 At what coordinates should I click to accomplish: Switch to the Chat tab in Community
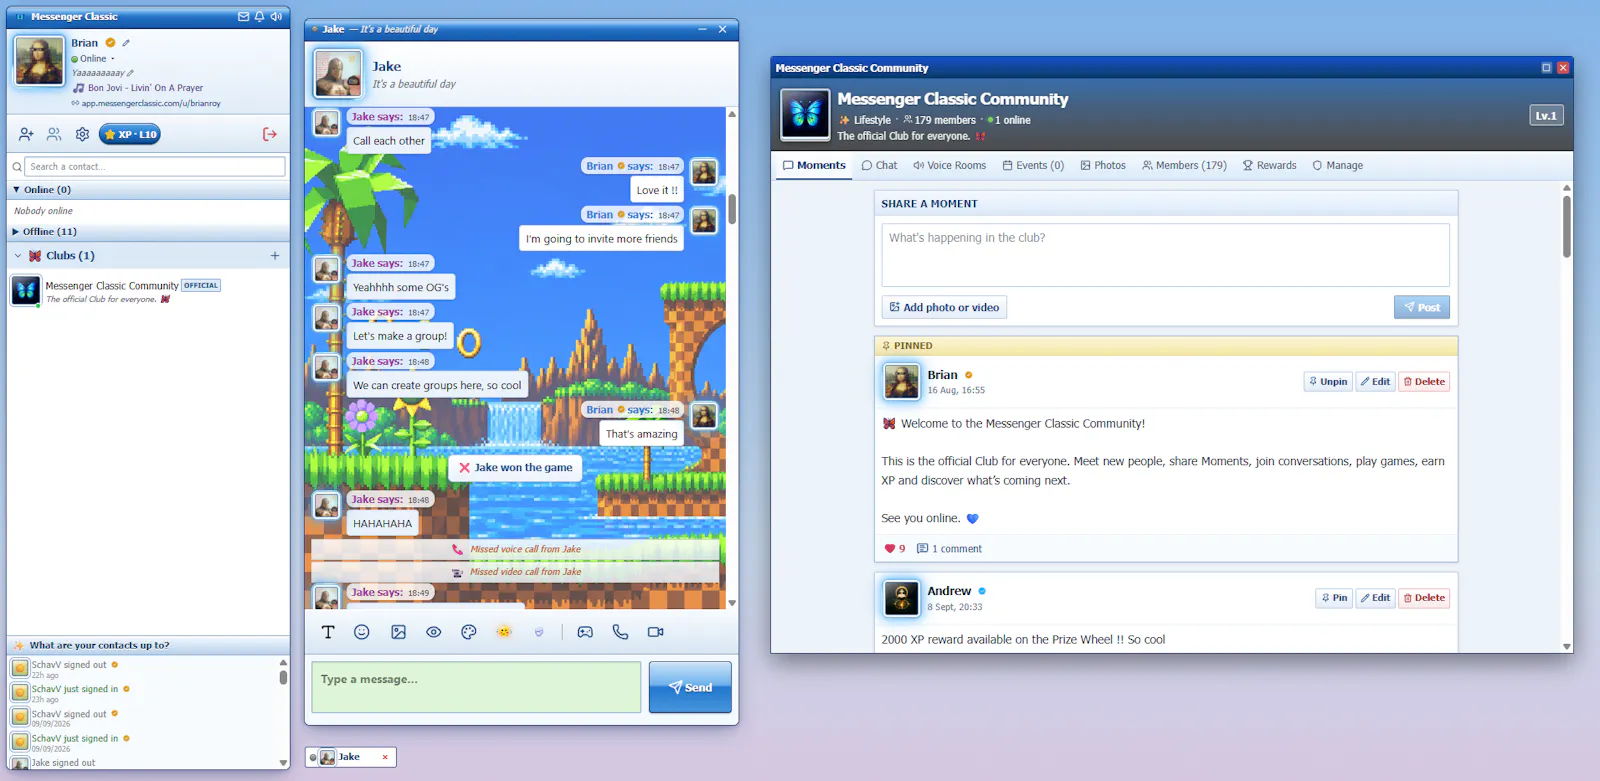pyautogui.click(x=880, y=166)
